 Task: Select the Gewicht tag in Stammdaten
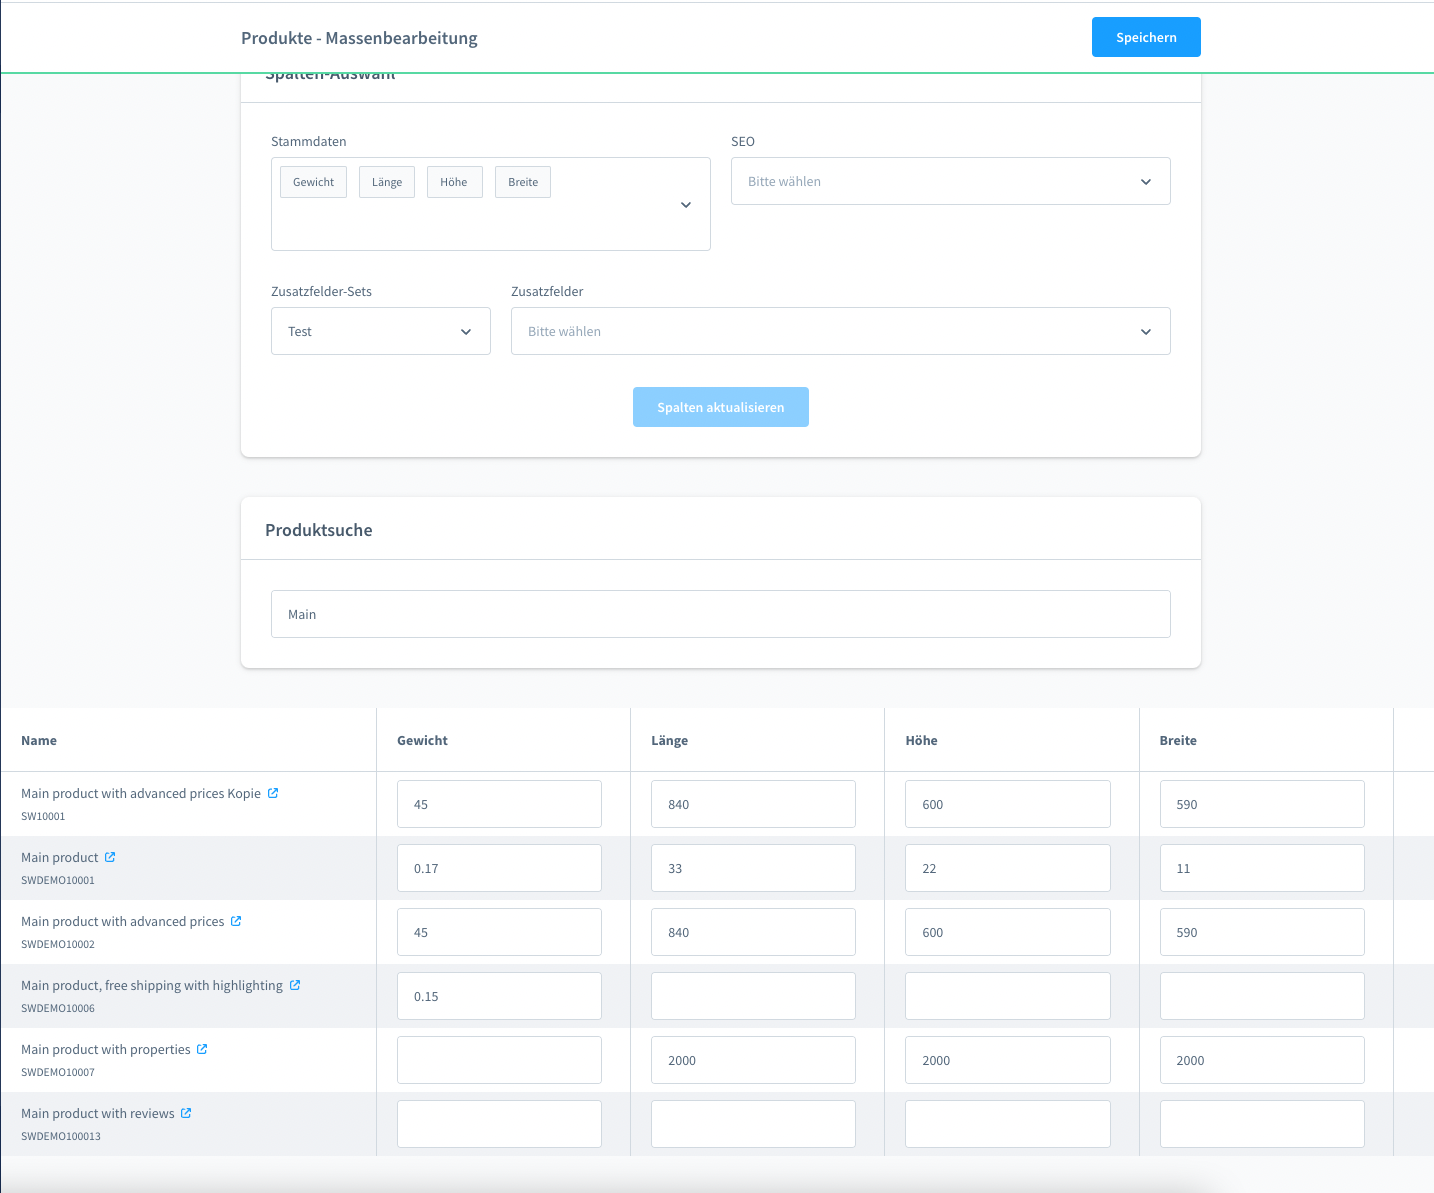[x=313, y=182]
